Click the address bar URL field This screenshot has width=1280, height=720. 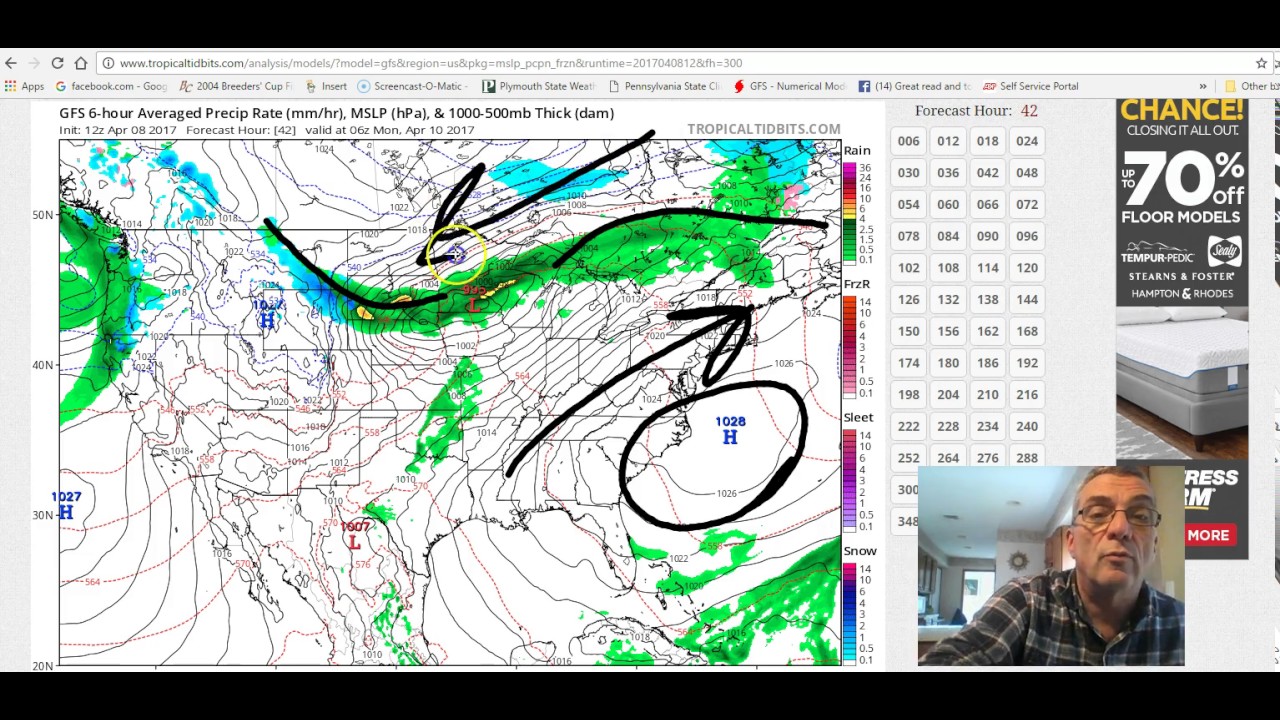pos(680,63)
